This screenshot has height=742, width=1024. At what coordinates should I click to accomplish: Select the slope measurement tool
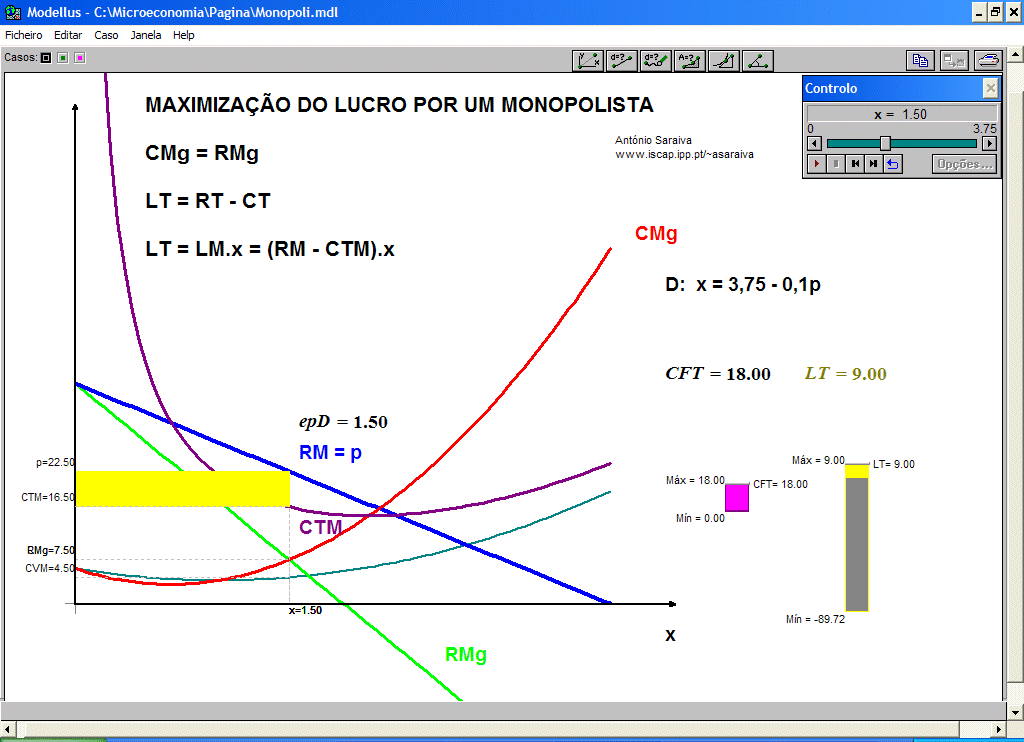(724, 61)
